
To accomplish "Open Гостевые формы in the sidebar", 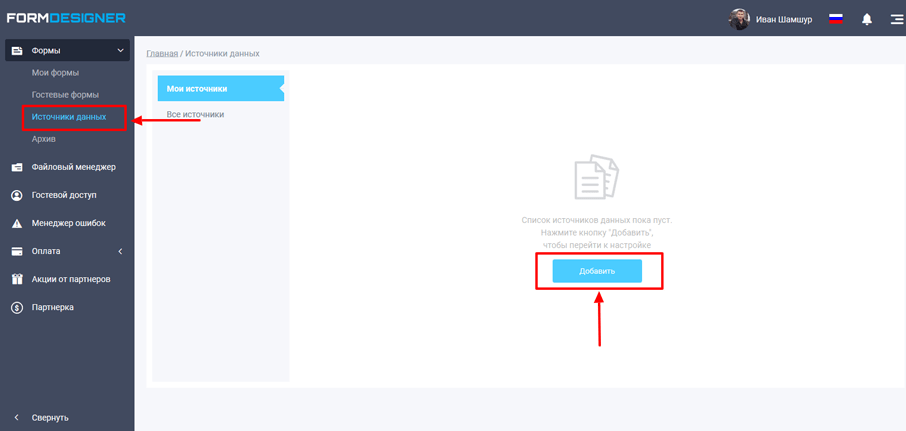I will (65, 95).
